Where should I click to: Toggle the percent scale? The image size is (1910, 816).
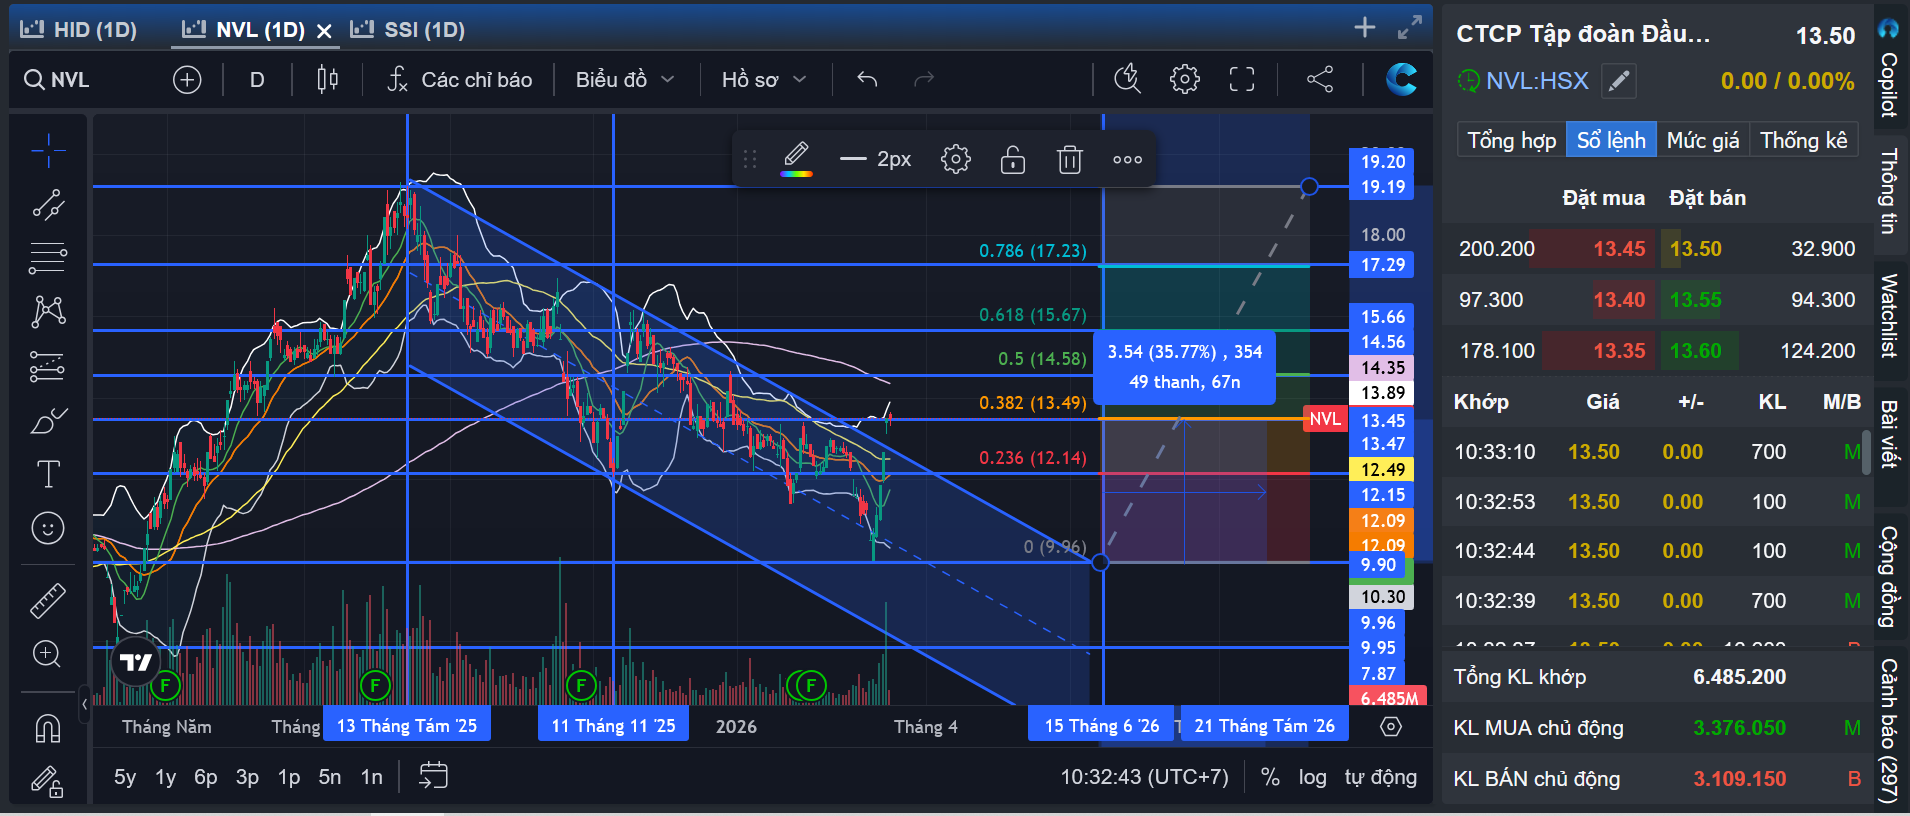[x=1270, y=777]
